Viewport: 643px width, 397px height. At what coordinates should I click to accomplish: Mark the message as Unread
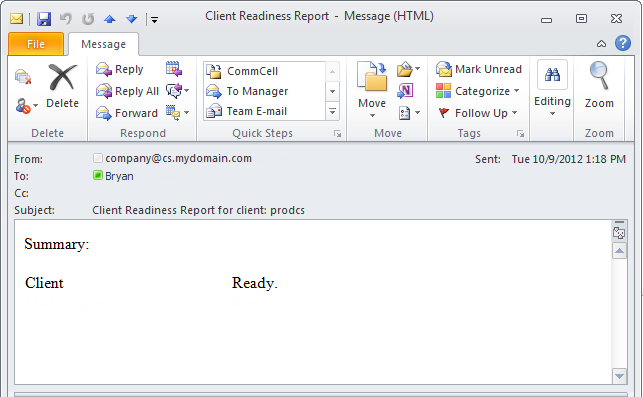pos(479,69)
